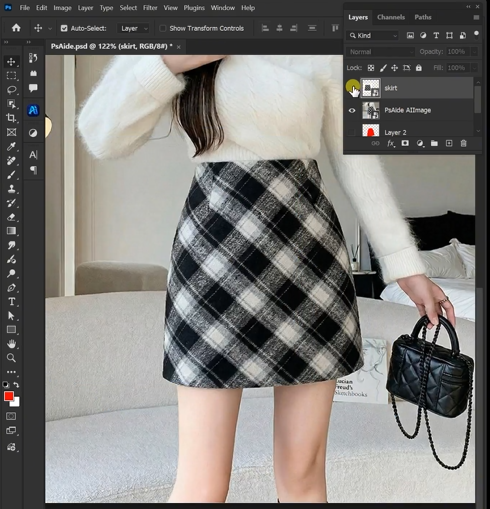Select the Eyedropper tool
Viewport: 490px width, 509px height.
tap(11, 146)
